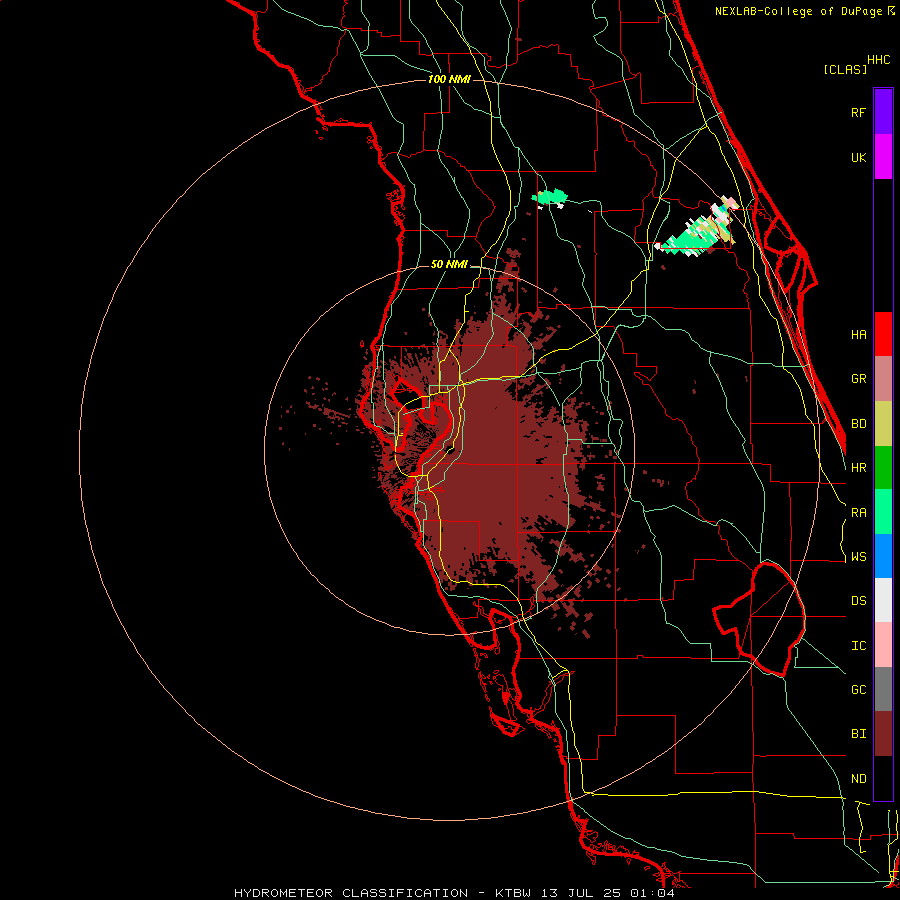Click the HA red legend color swatch
This screenshot has width=900, height=900.
click(883, 334)
